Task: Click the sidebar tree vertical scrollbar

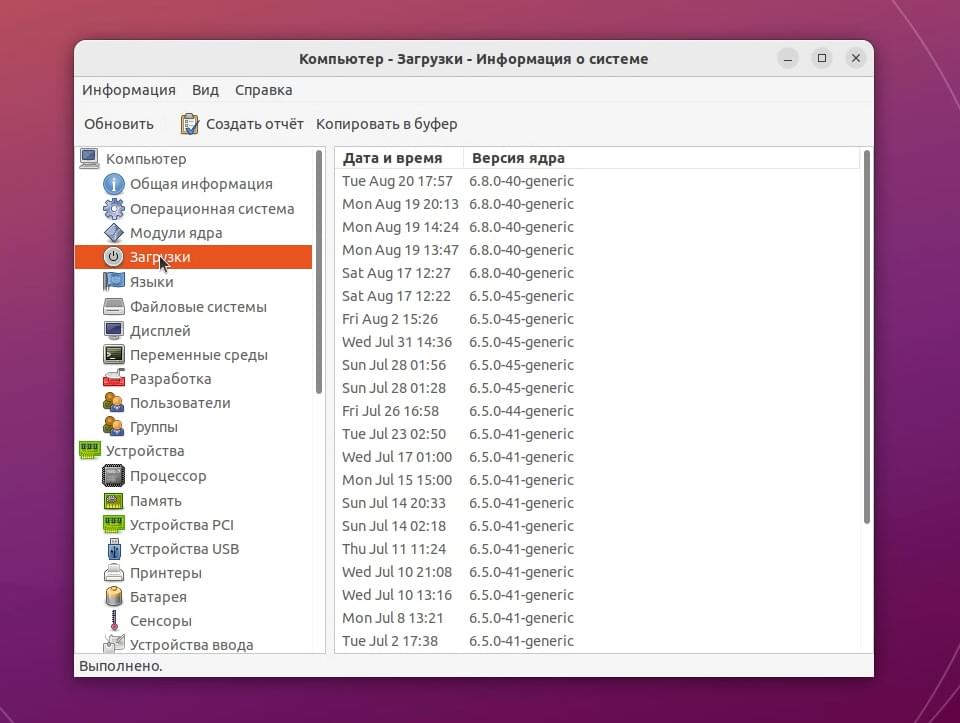Action: tap(318, 272)
